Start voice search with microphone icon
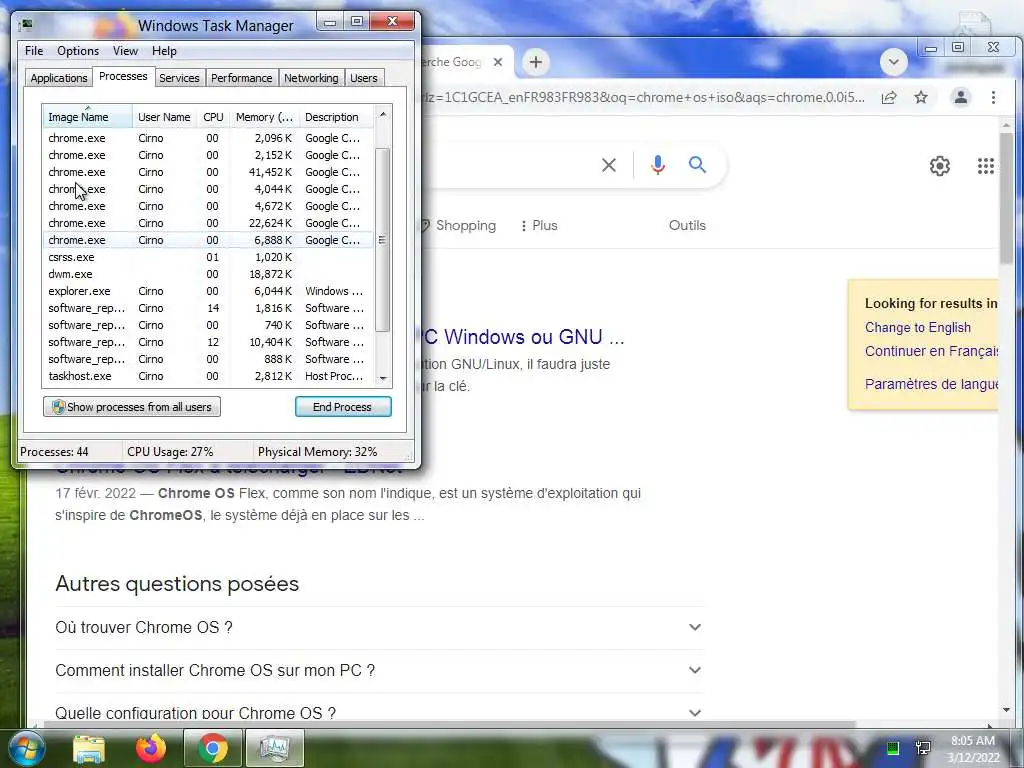Screen dimensions: 1024x768 [x=658, y=165]
